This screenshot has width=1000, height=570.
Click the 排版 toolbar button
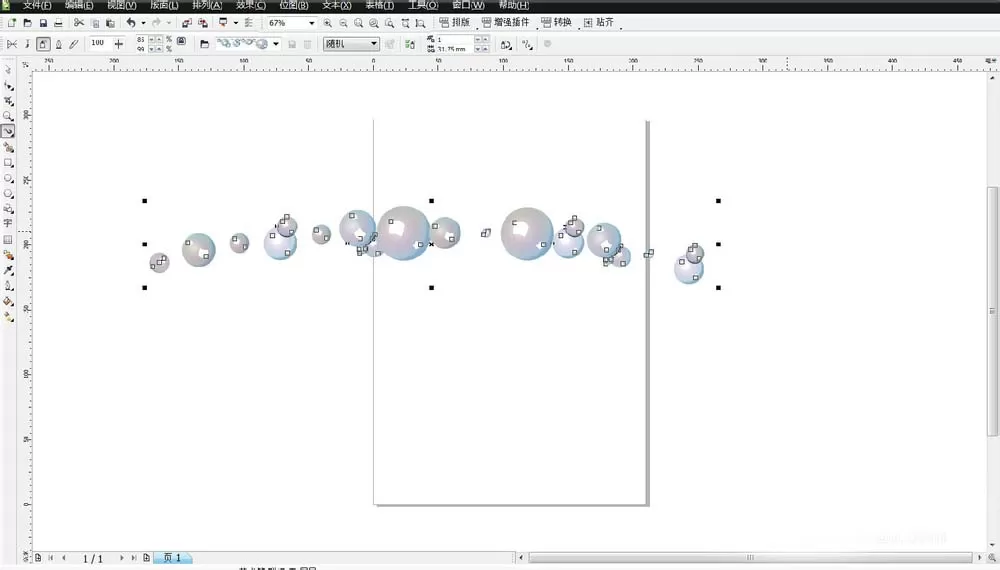[455, 22]
